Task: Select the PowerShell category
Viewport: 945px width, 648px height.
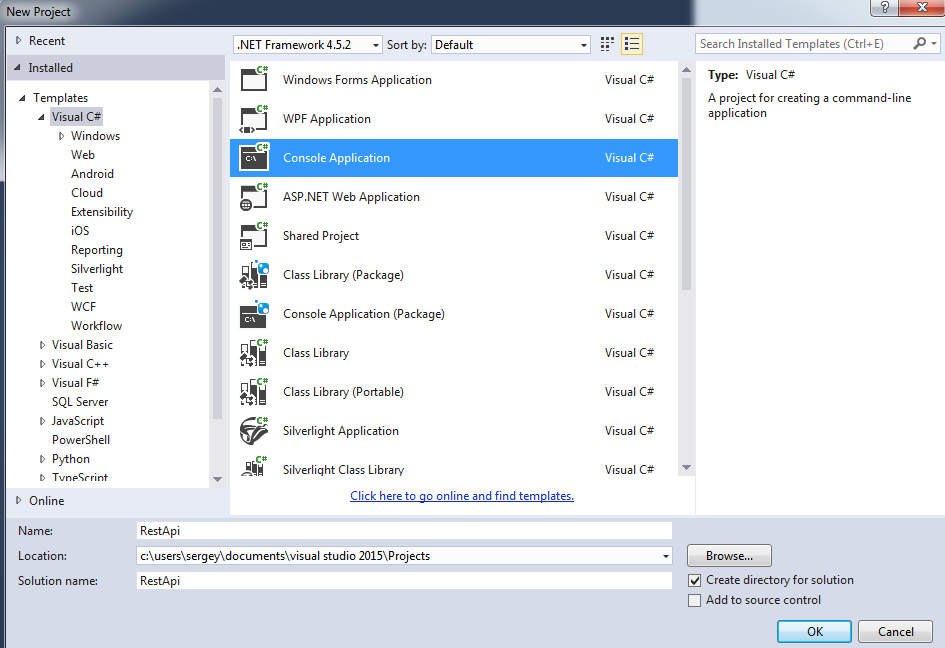Action: 81,440
